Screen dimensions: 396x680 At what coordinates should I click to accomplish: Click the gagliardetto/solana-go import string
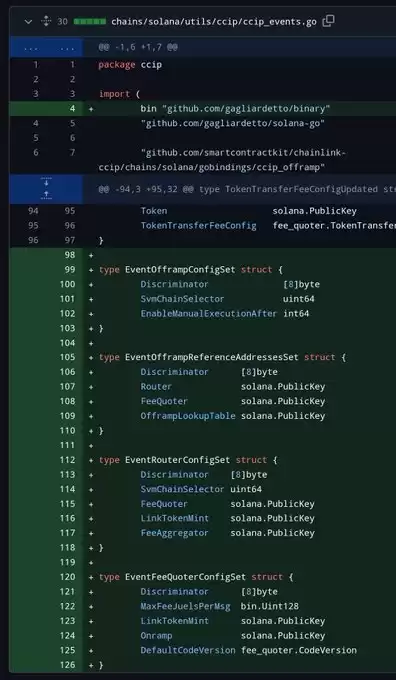pos(232,124)
